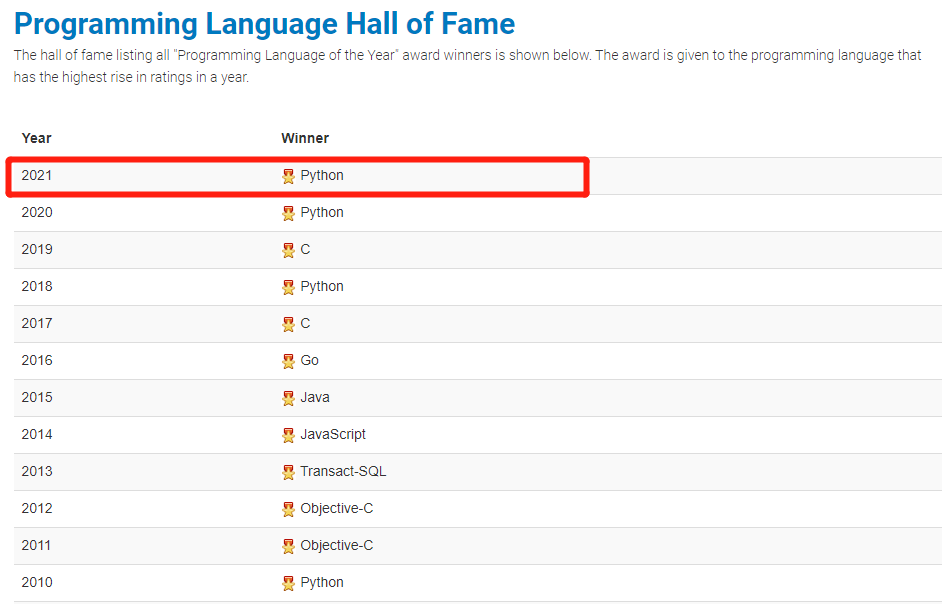The height and width of the screenshot is (604, 950).
Task: Click the medal icon in the 2010 row
Action: pyautogui.click(x=288, y=583)
